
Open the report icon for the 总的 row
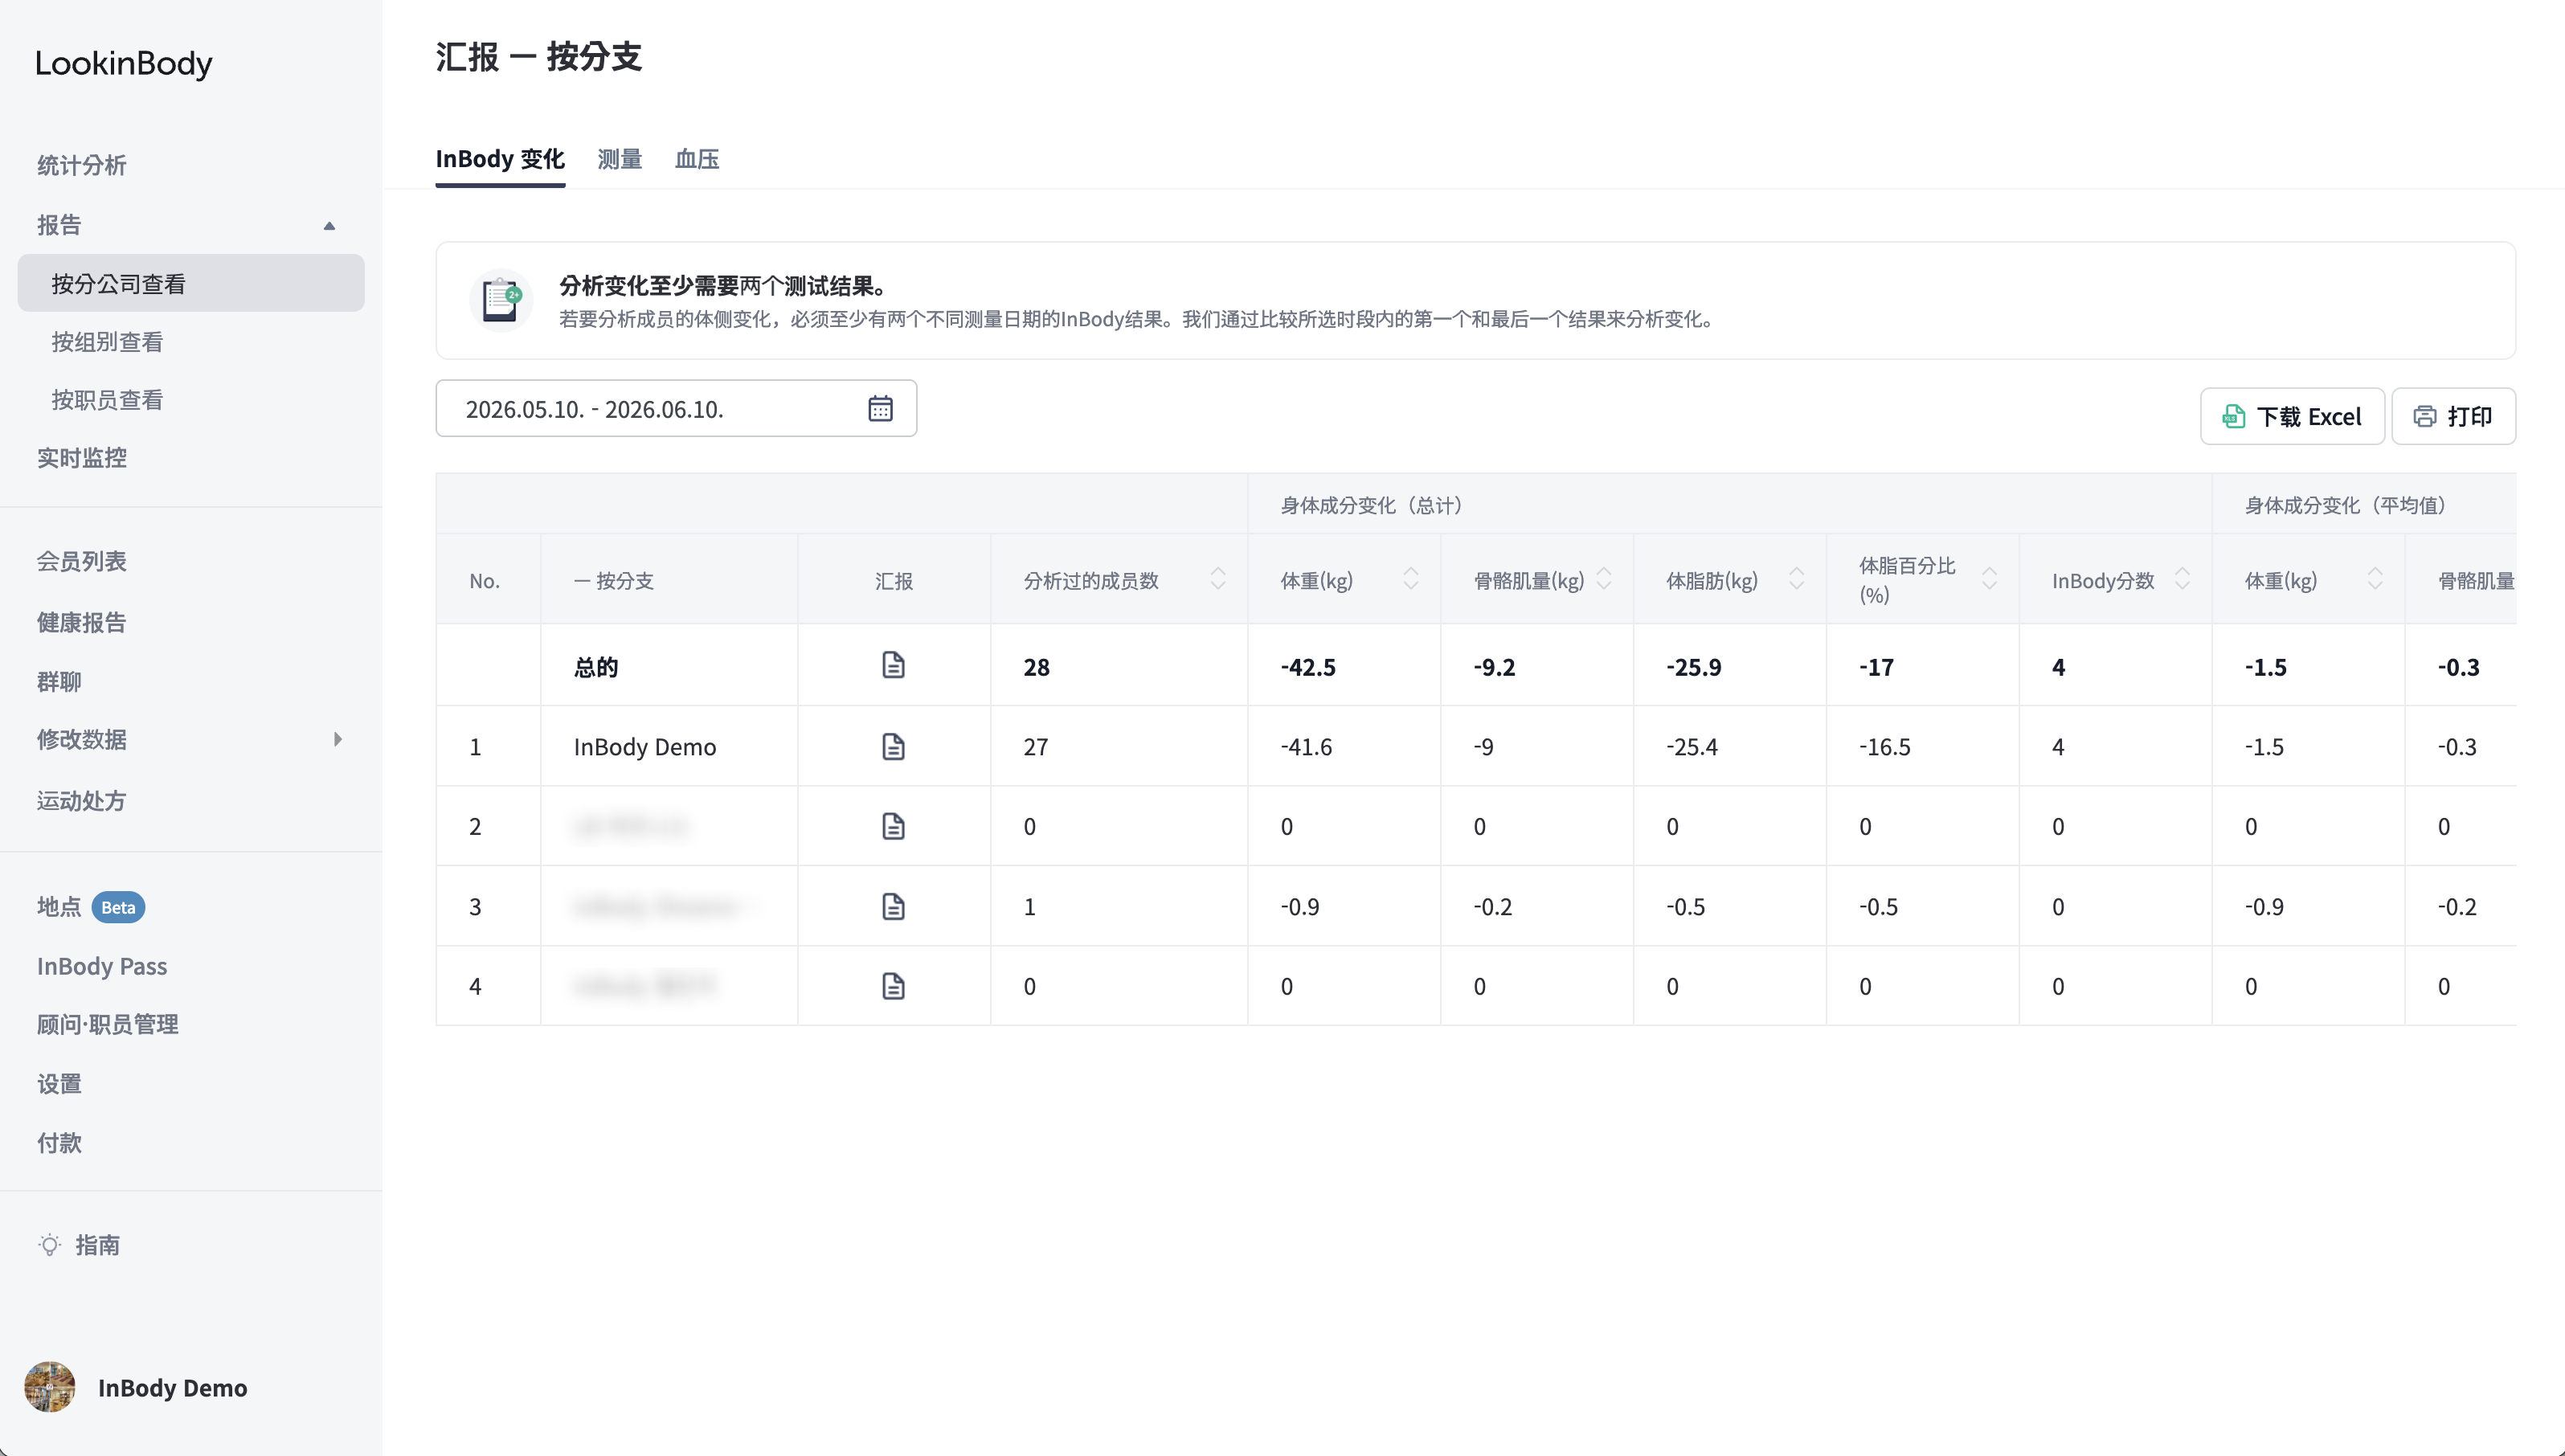[893, 665]
